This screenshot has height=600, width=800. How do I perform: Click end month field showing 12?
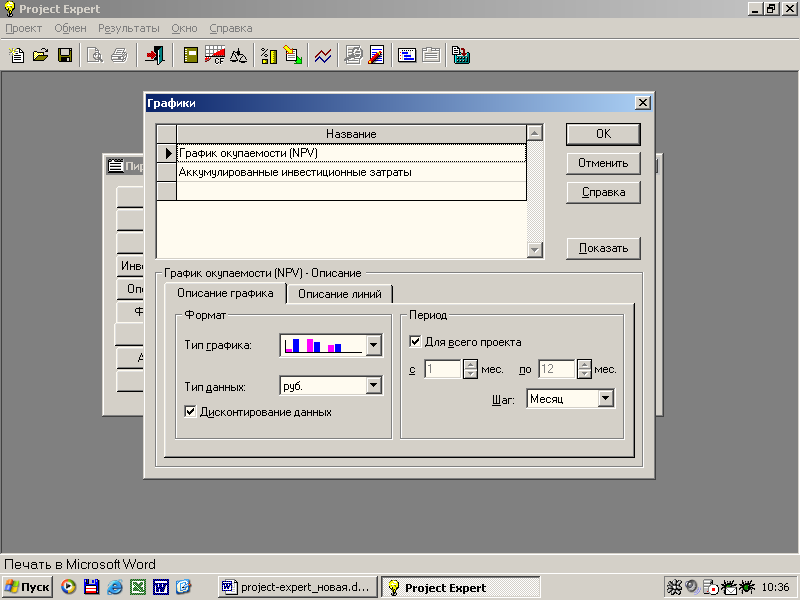coord(557,369)
